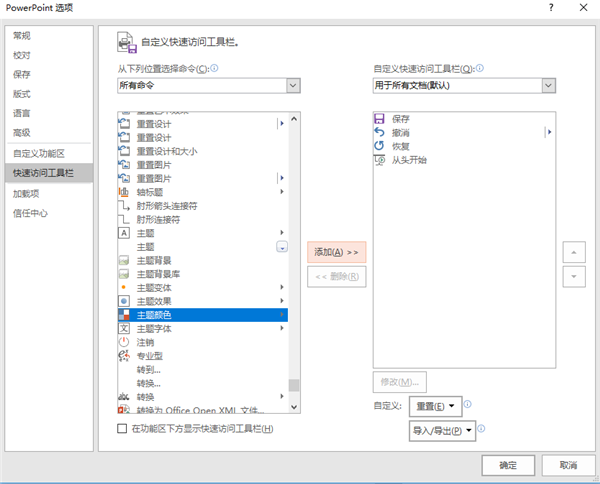Image resolution: width=600 pixels, height=484 pixels.
Task: Click the 轴标题 chart icon
Action: 124,192
